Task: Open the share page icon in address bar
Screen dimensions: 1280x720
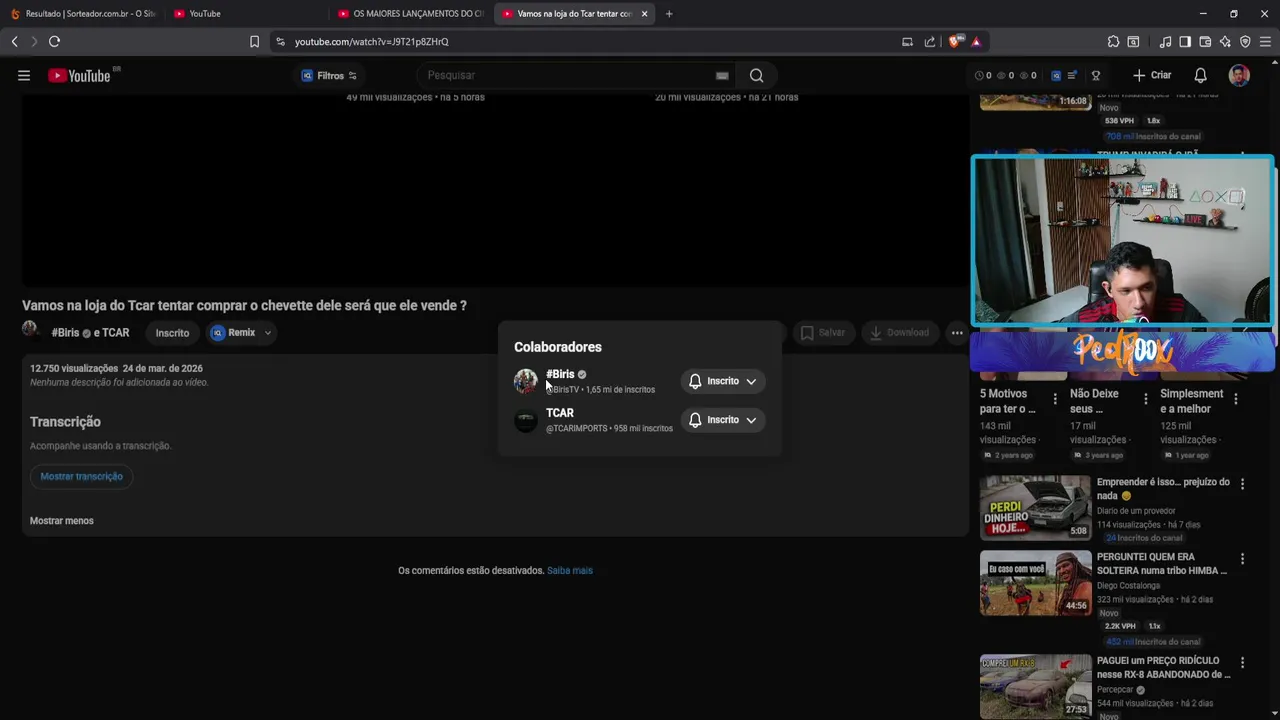Action: coord(930,41)
